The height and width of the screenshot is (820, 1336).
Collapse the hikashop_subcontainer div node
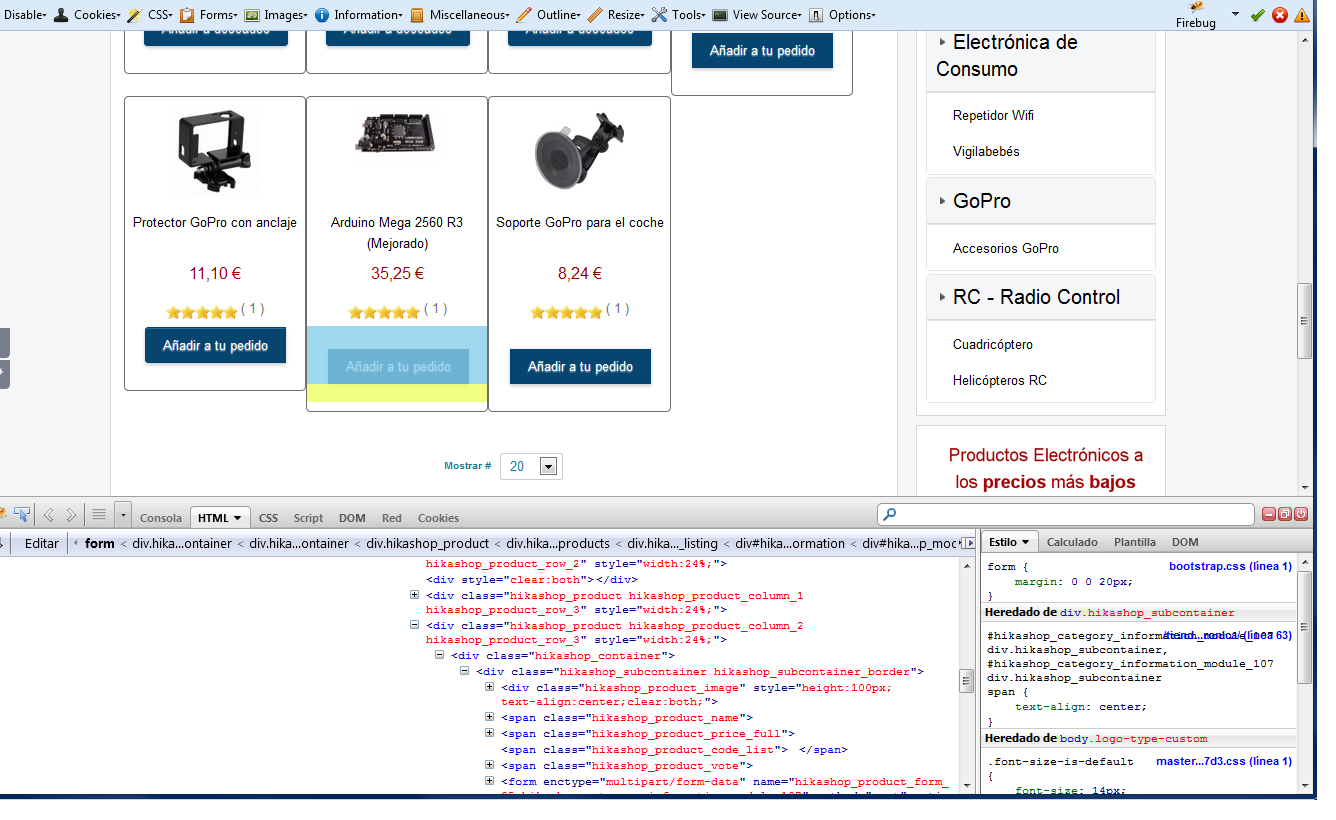coord(464,671)
